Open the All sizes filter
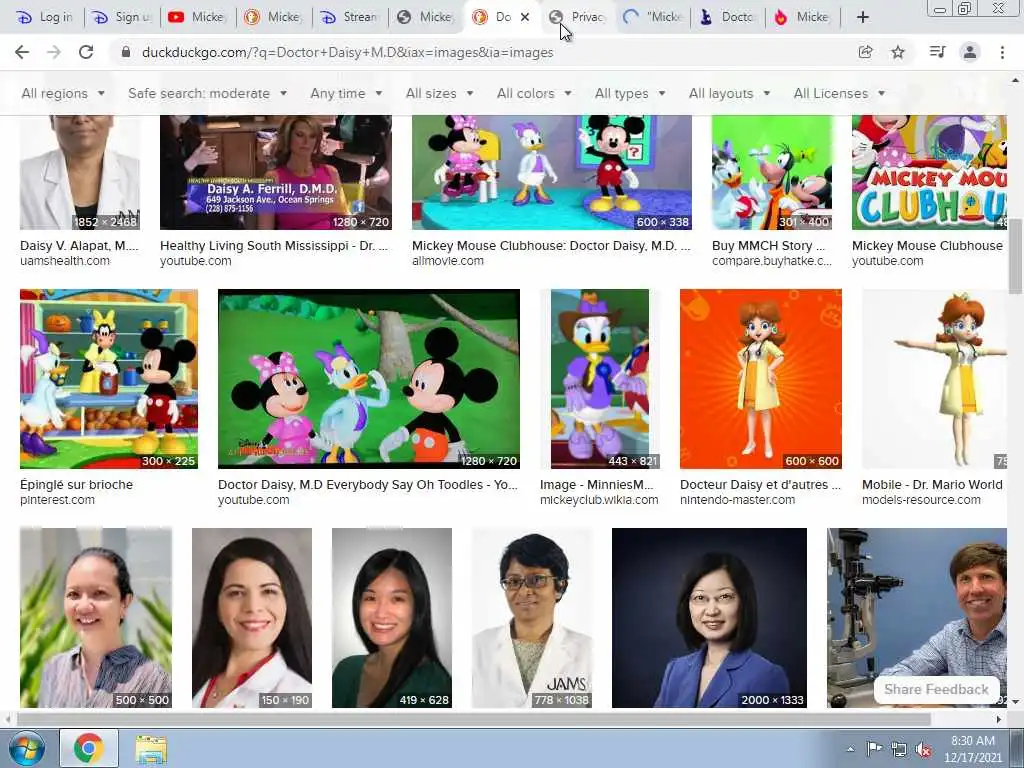 coord(440,93)
